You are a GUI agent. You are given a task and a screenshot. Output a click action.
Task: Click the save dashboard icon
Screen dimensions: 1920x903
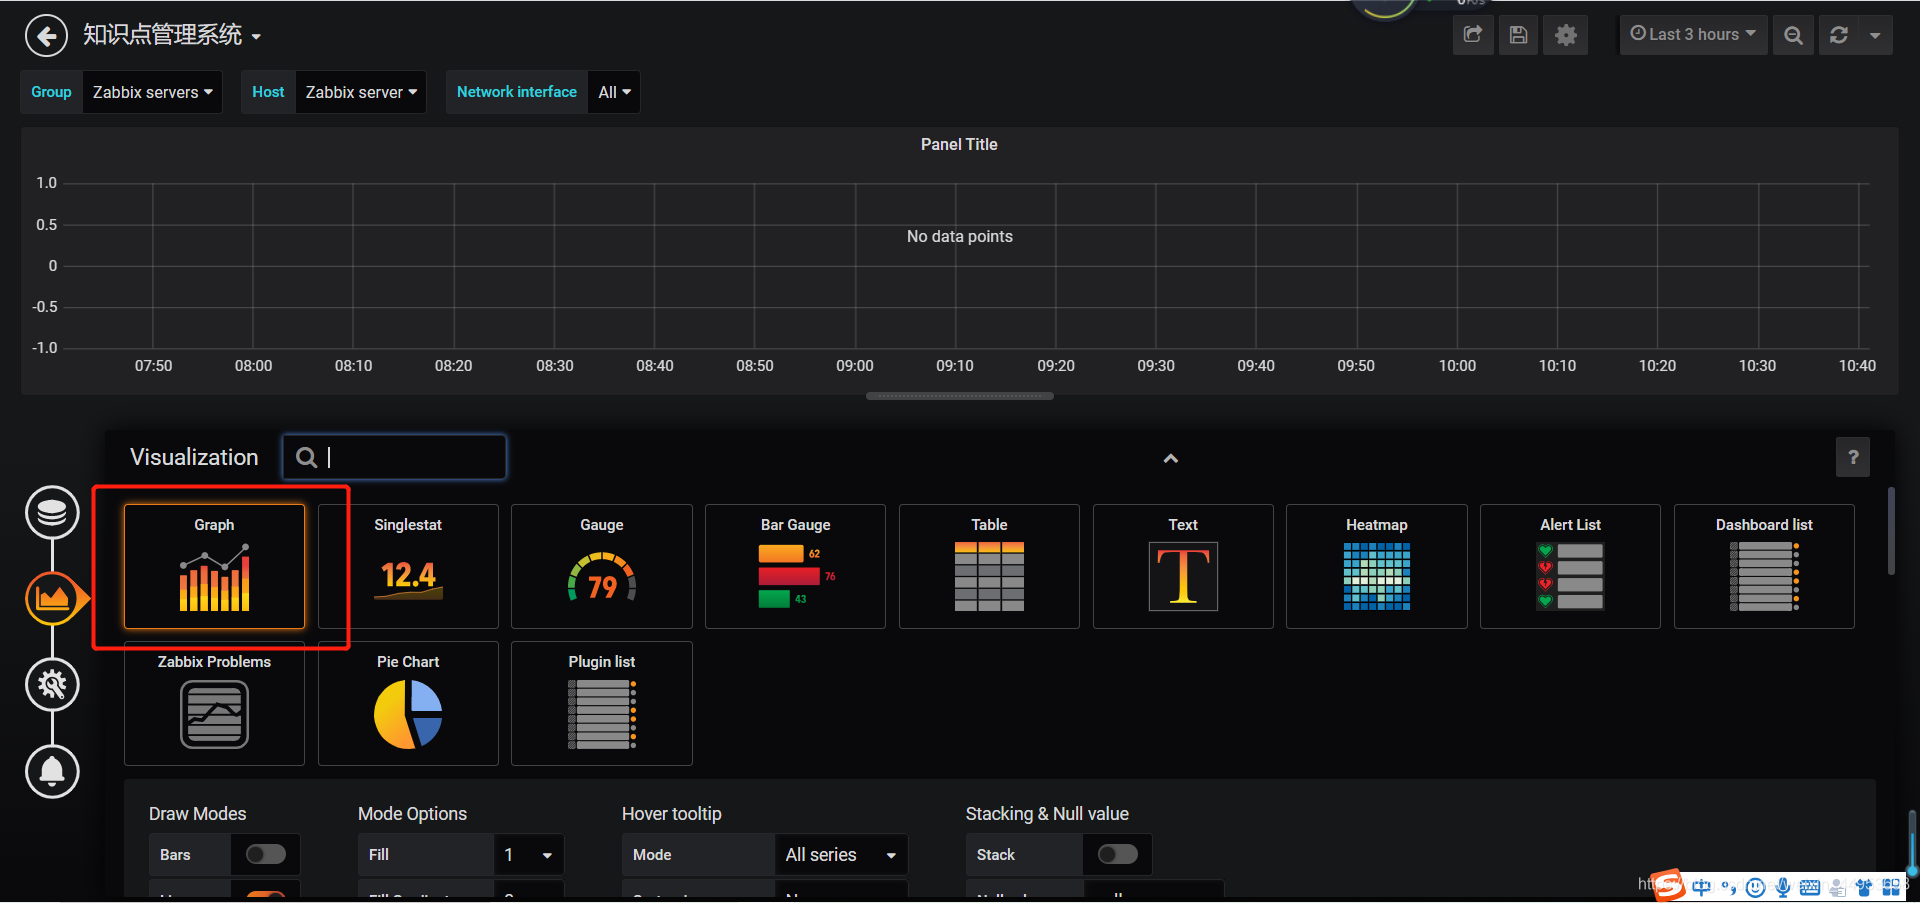coord(1518,35)
